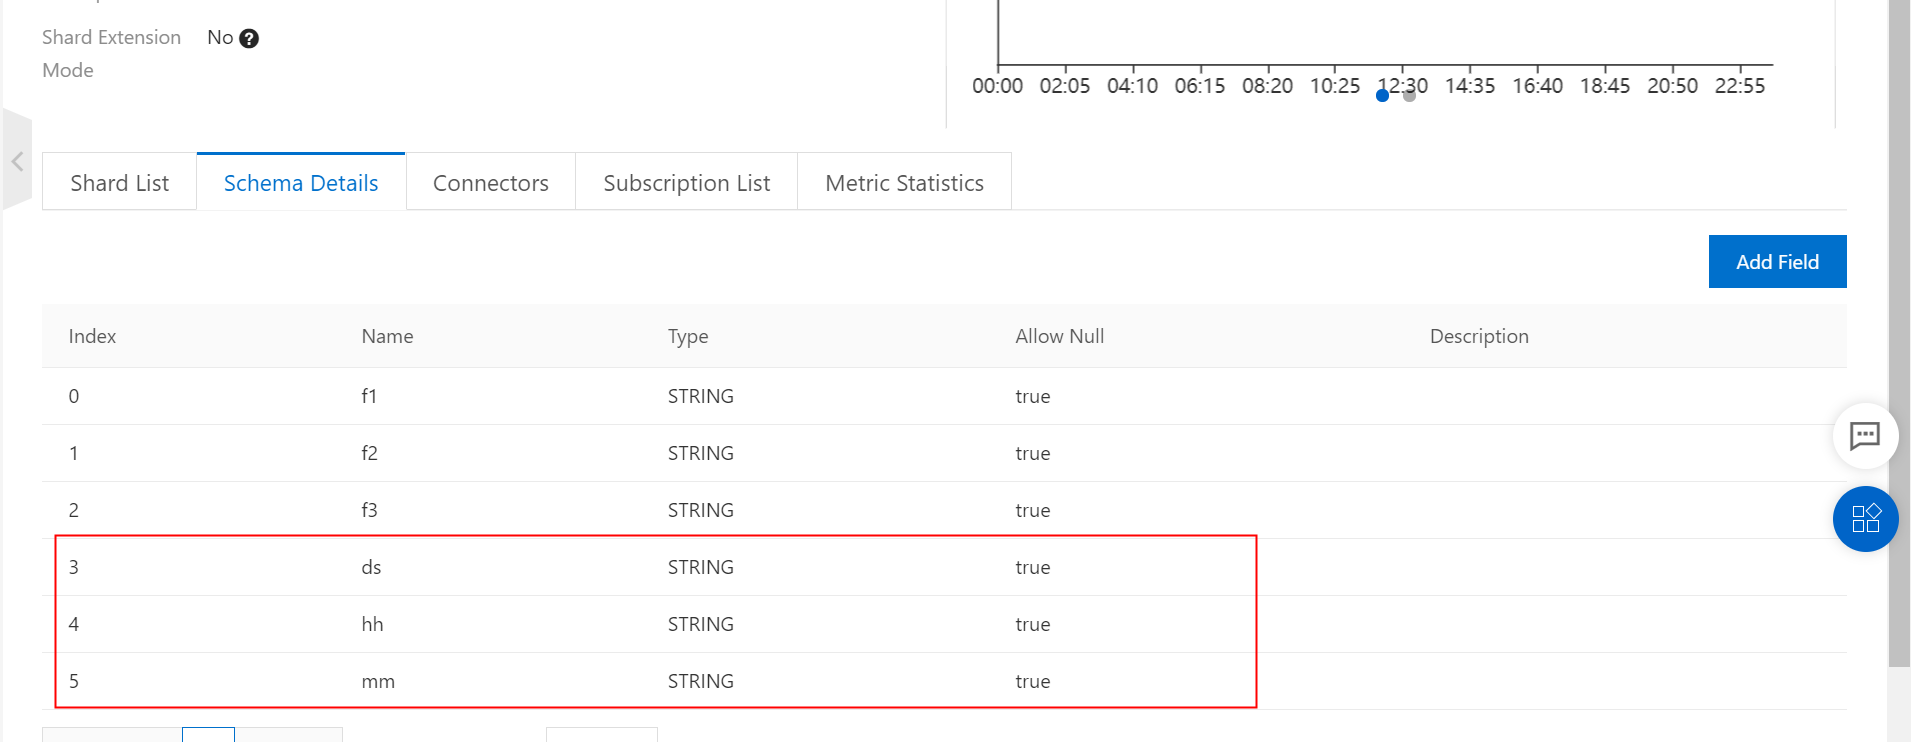Switch to the Shard List tab
1911x742 pixels.
point(120,183)
